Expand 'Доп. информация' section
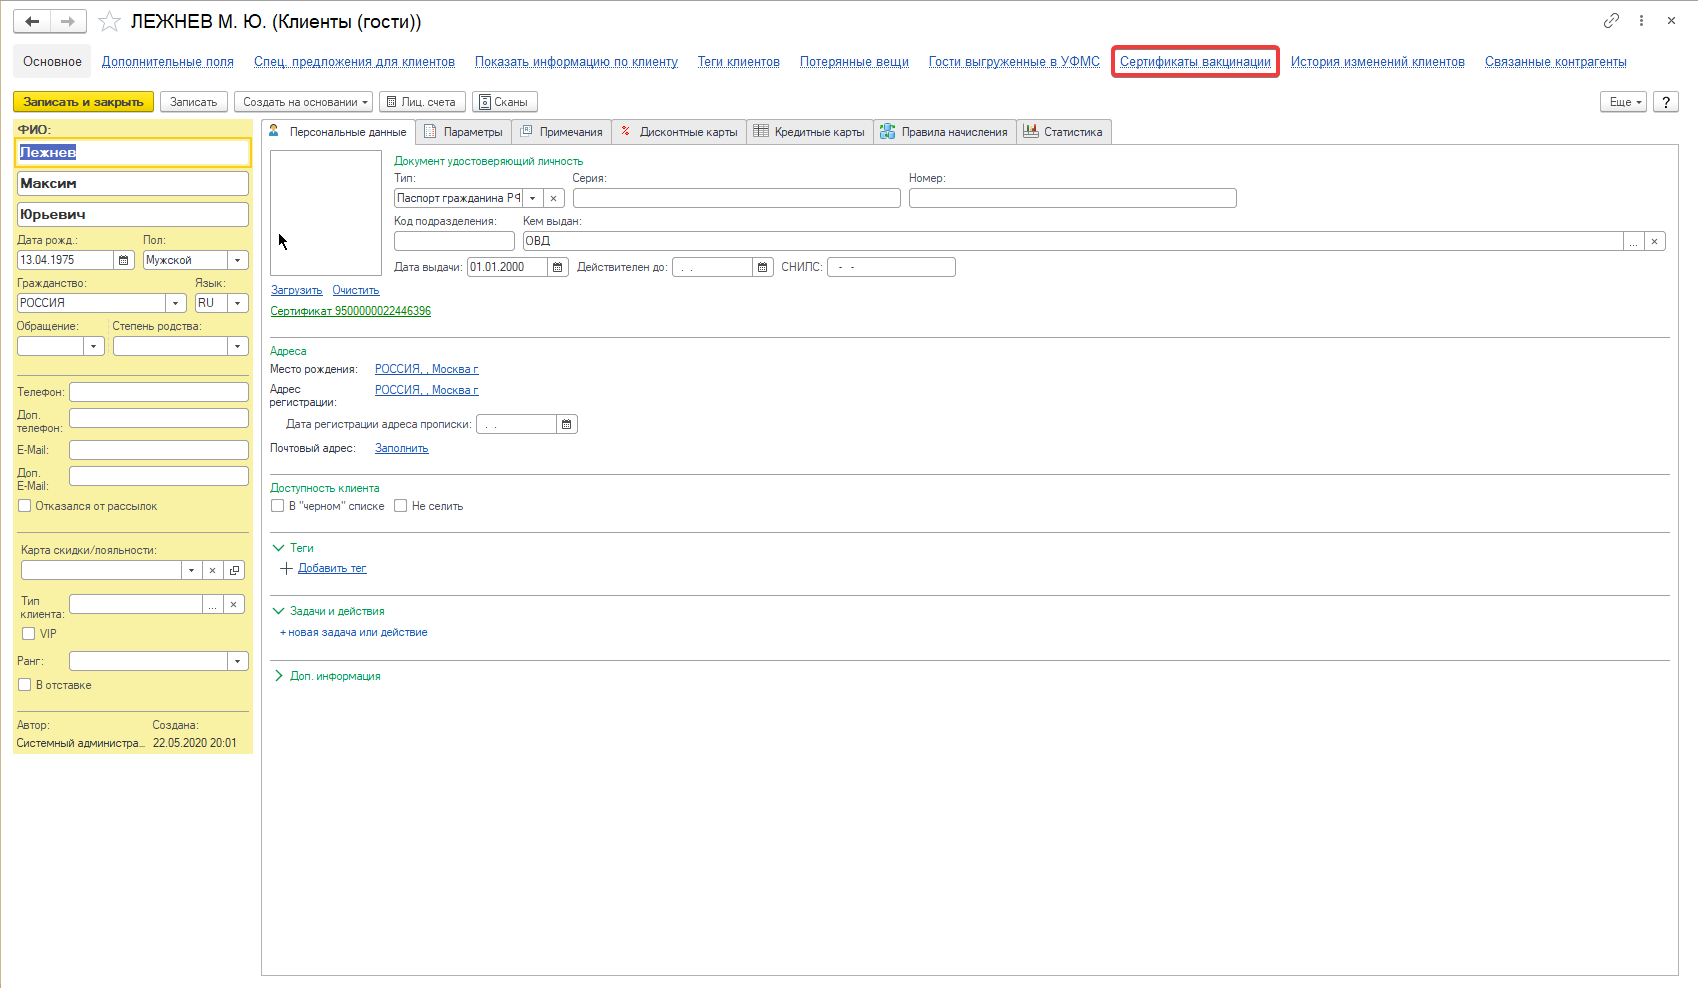This screenshot has width=1698, height=988. (279, 676)
